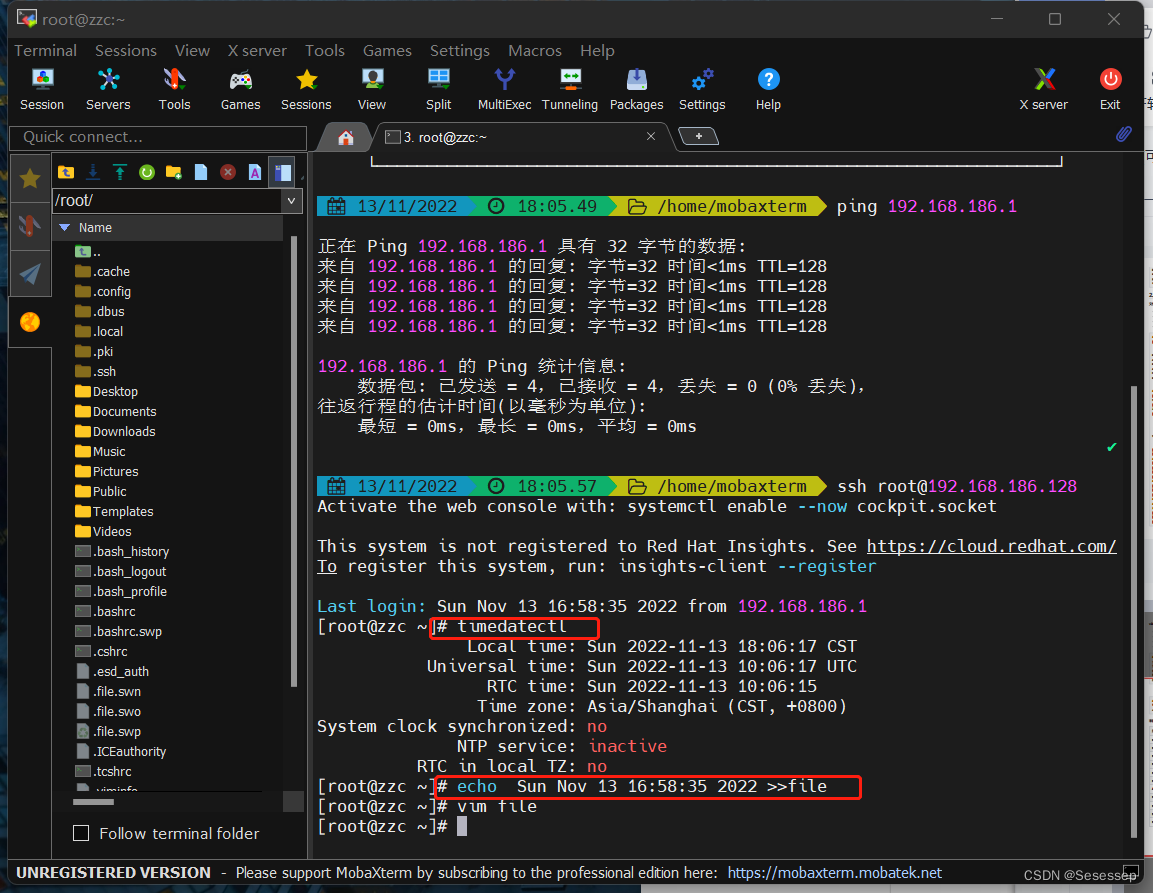The image size is (1153, 893).
Task: Toggle the SFTP panel layout icon
Action: pos(282,172)
